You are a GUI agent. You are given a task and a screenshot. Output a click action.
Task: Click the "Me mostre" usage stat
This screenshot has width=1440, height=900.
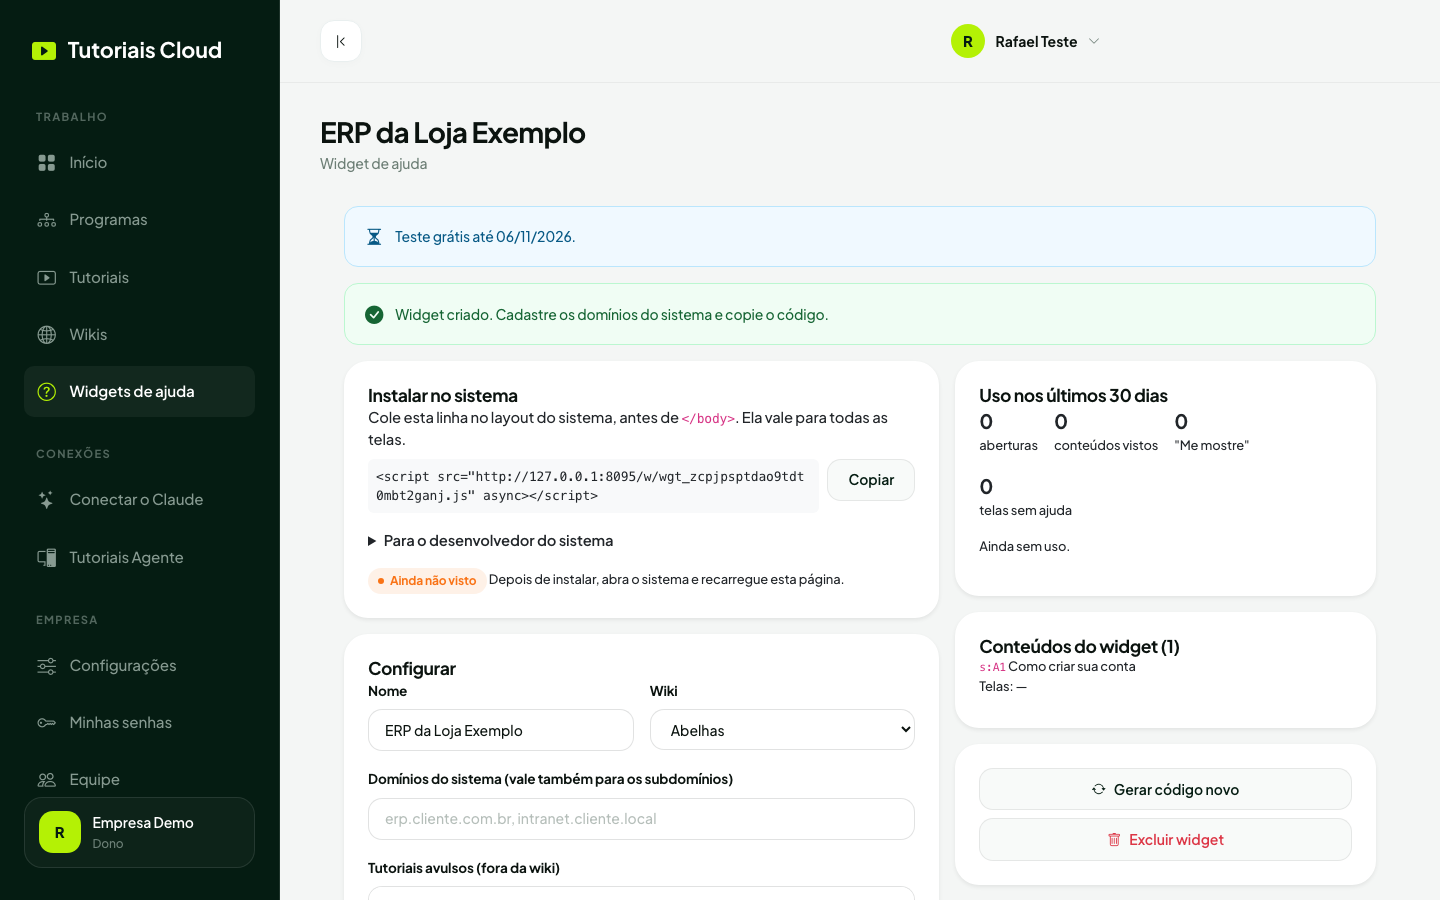[x=1212, y=432]
